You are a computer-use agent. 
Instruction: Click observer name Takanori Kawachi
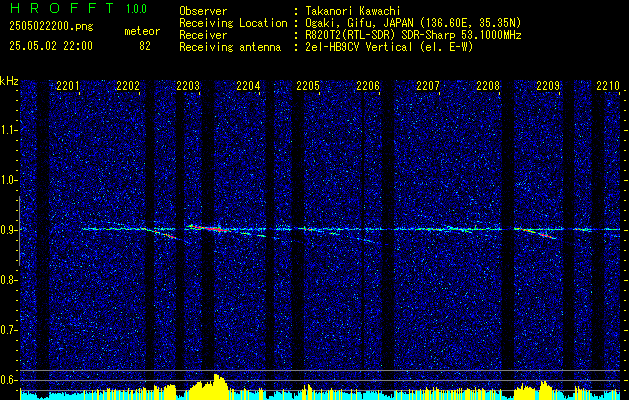(x=352, y=11)
